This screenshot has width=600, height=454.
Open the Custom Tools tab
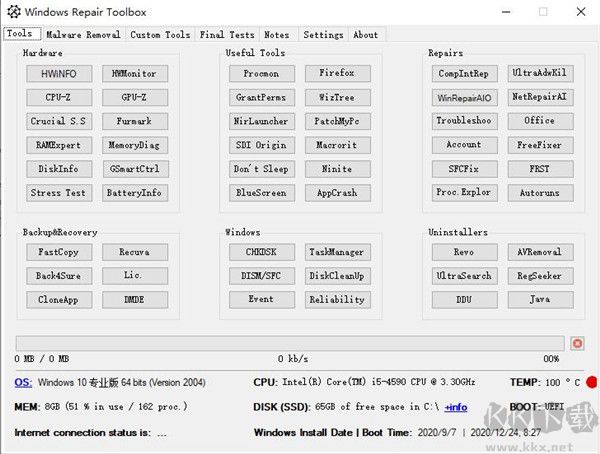pos(160,34)
